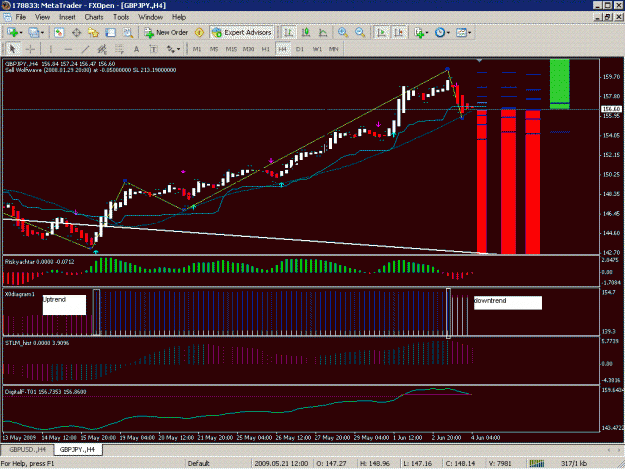Select the Horizontal Line drawing tool

[68, 49]
